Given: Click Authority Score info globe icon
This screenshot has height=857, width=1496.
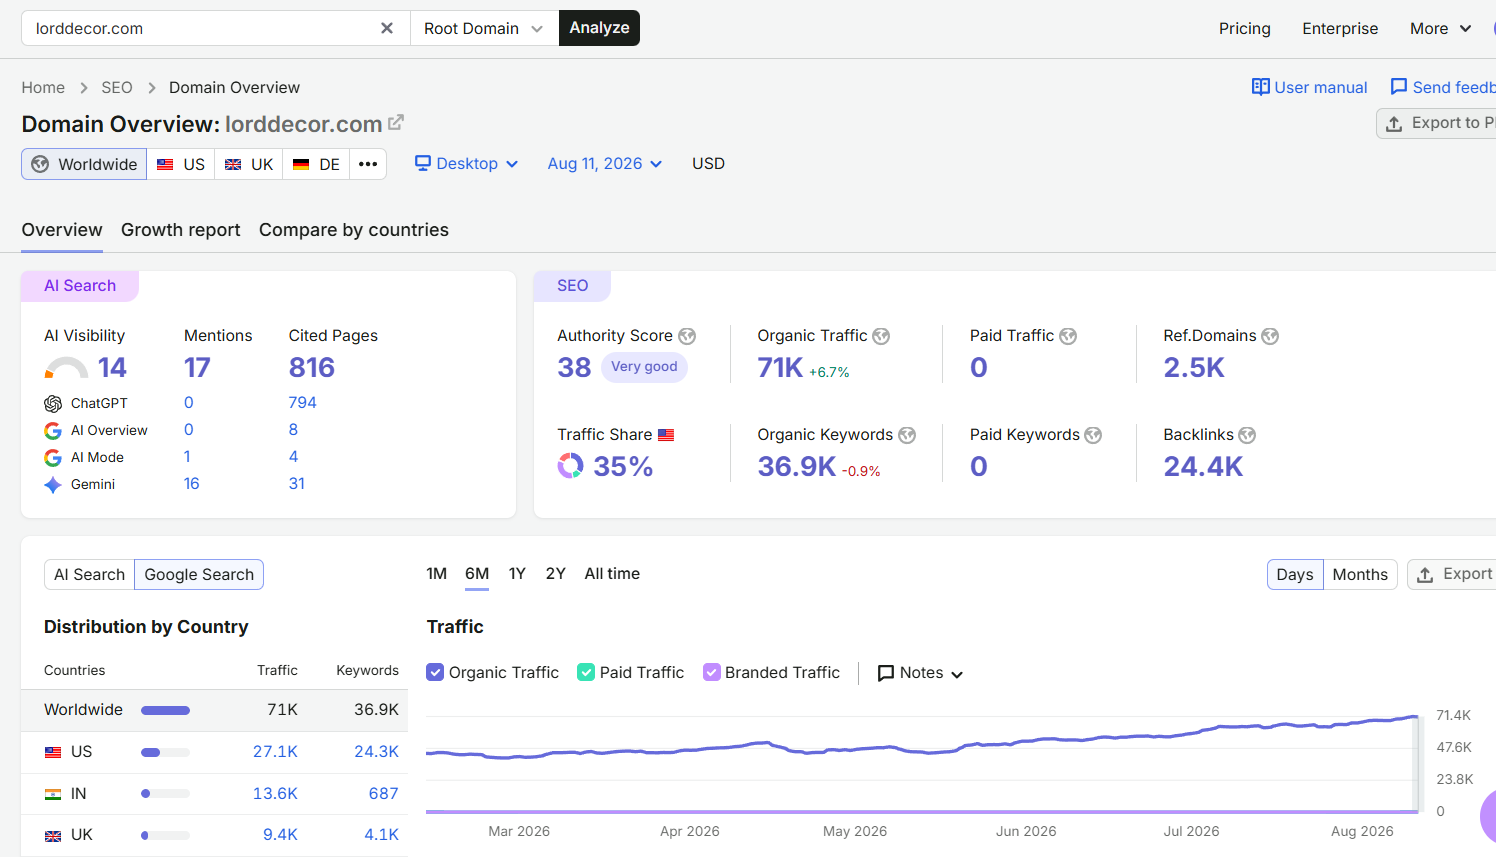Looking at the screenshot, I should pos(687,336).
